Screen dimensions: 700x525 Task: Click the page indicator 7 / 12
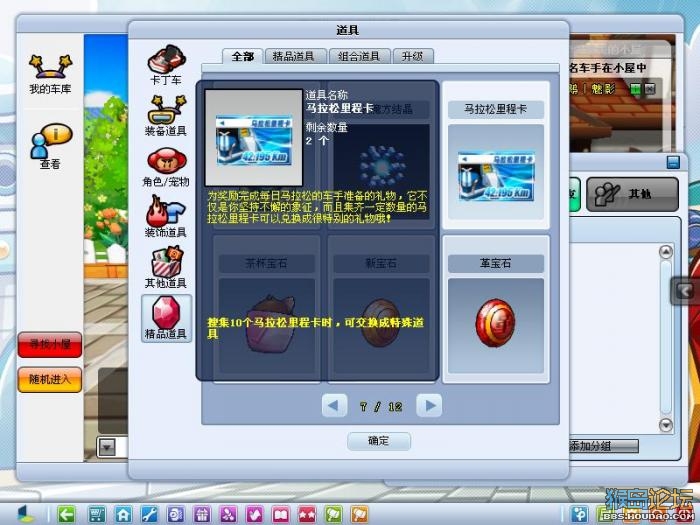click(381, 407)
